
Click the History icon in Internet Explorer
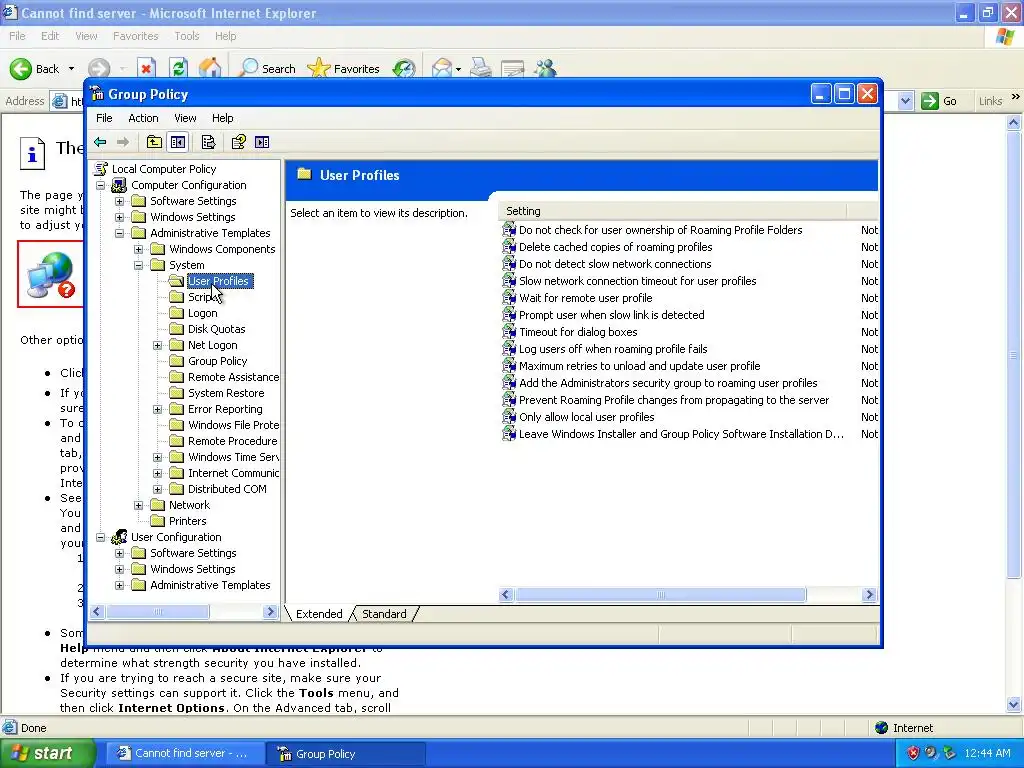pyautogui.click(x=404, y=69)
